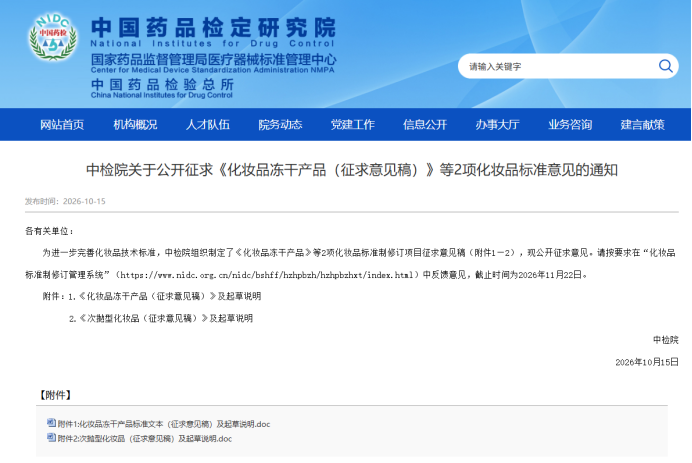Click the 【附件】 section heading
The height and width of the screenshot is (463, 692).
point(55,395)
